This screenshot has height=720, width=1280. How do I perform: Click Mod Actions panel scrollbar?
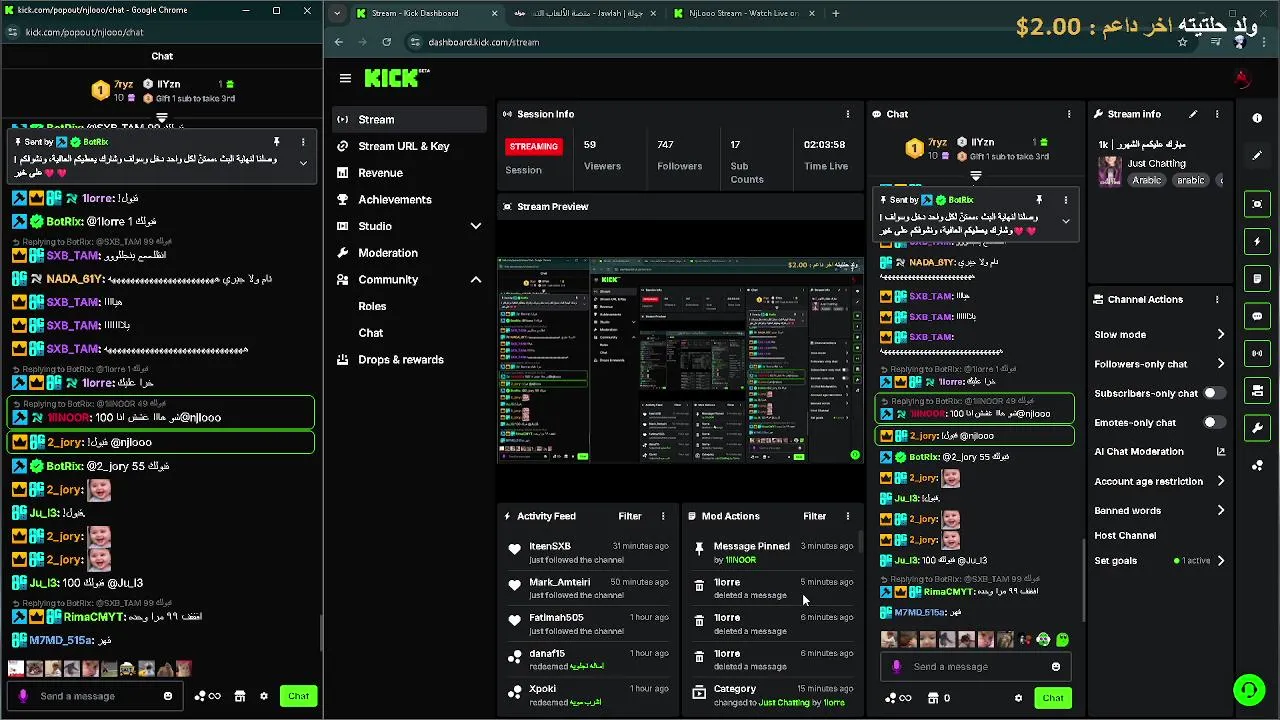pos(860,541)
